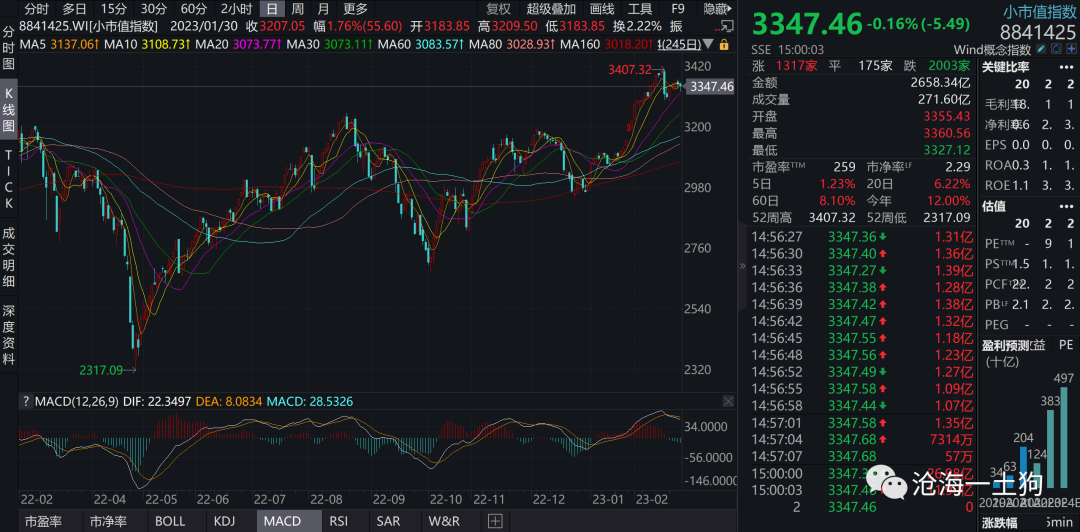Click the 盈利预测 section header
1080x532 pixels.
click(x=1005, y=345)
